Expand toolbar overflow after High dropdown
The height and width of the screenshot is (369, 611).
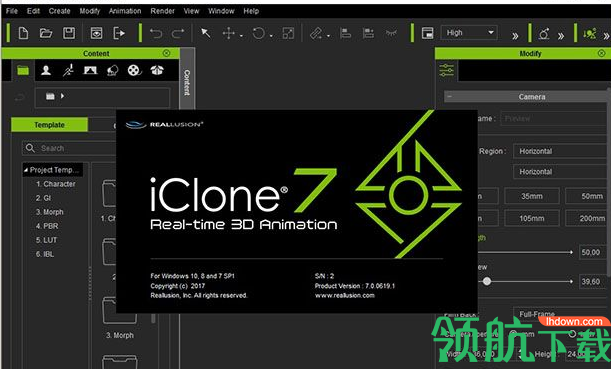click(x=516, y=36)
